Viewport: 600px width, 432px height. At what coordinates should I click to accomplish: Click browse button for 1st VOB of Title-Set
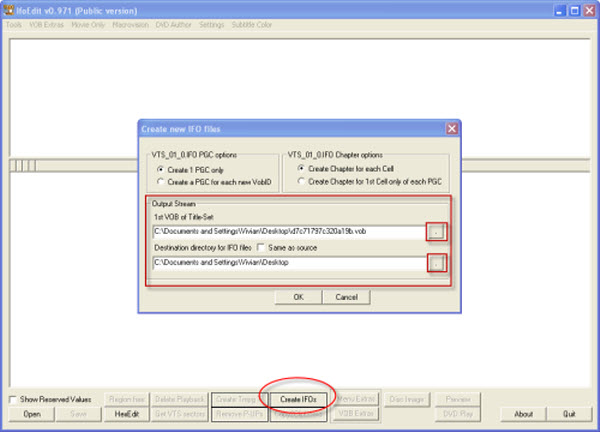click(438, 233)
